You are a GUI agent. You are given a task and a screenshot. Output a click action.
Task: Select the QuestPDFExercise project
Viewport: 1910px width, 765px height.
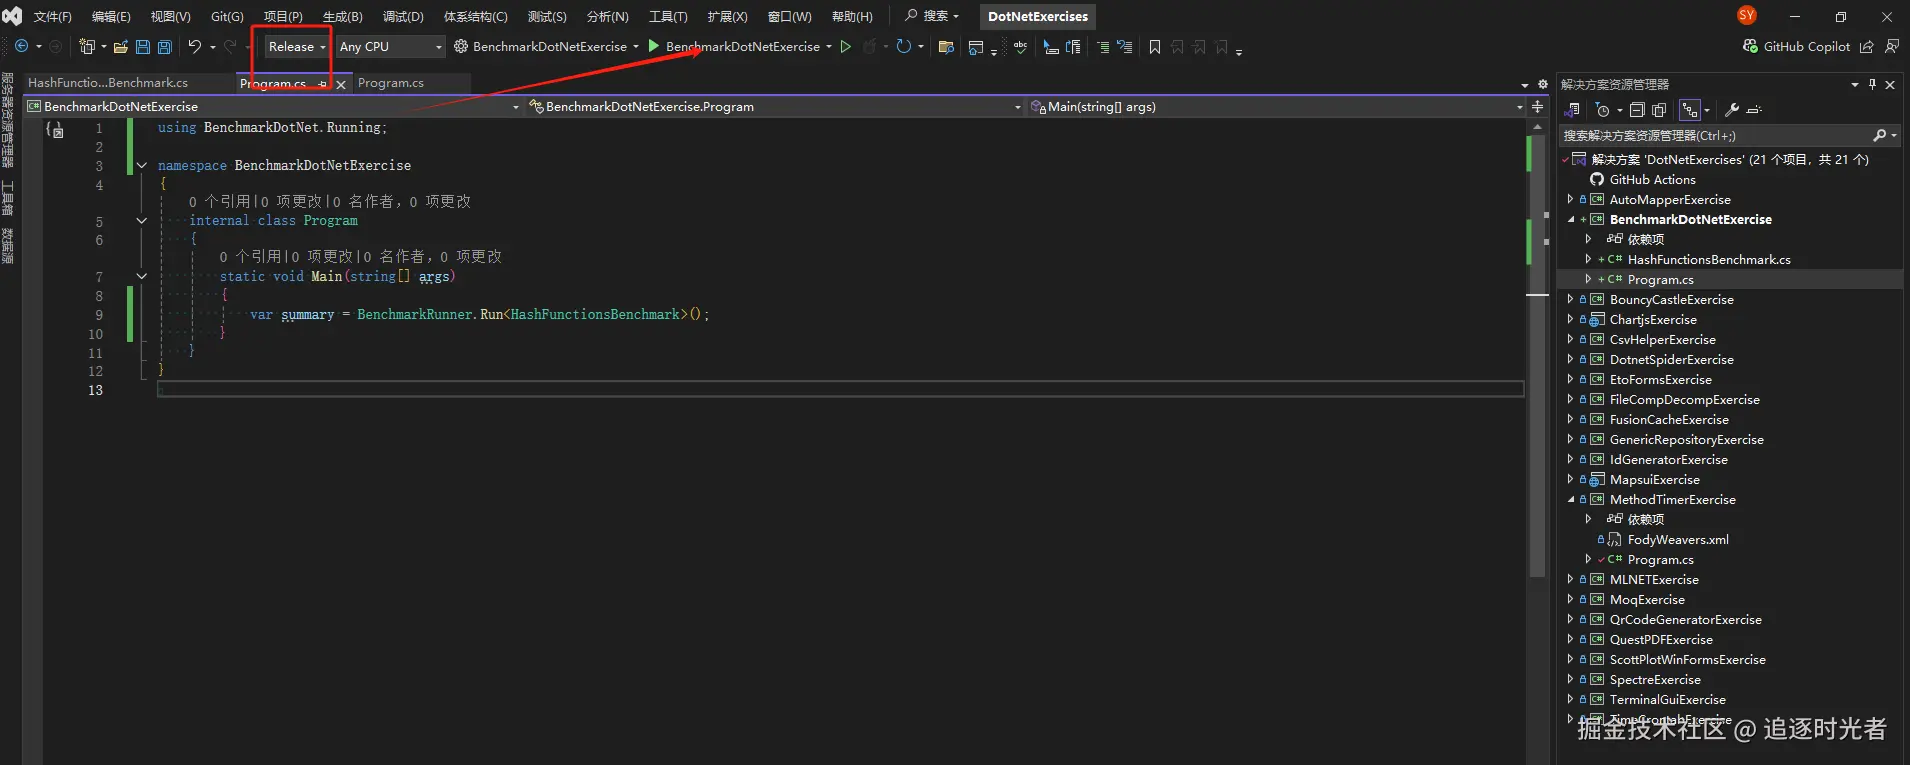tap(1661, 640)
